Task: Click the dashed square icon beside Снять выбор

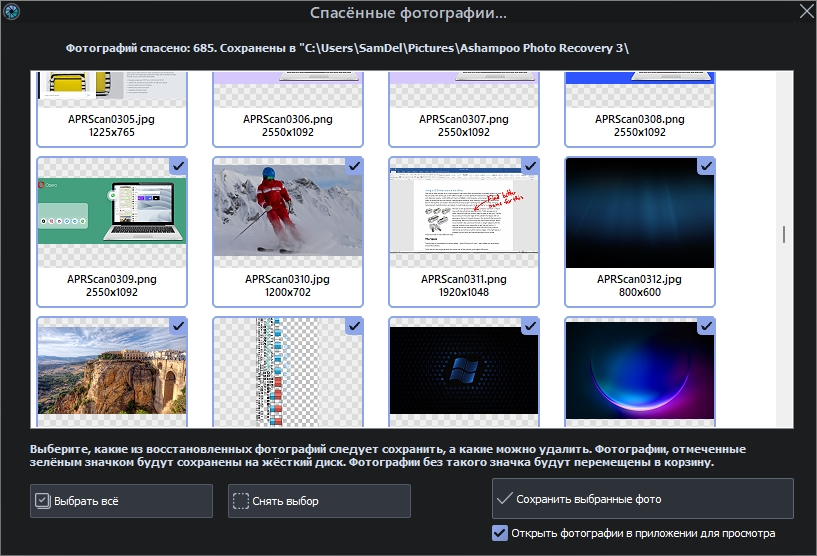Action: [x=240, y=501]
